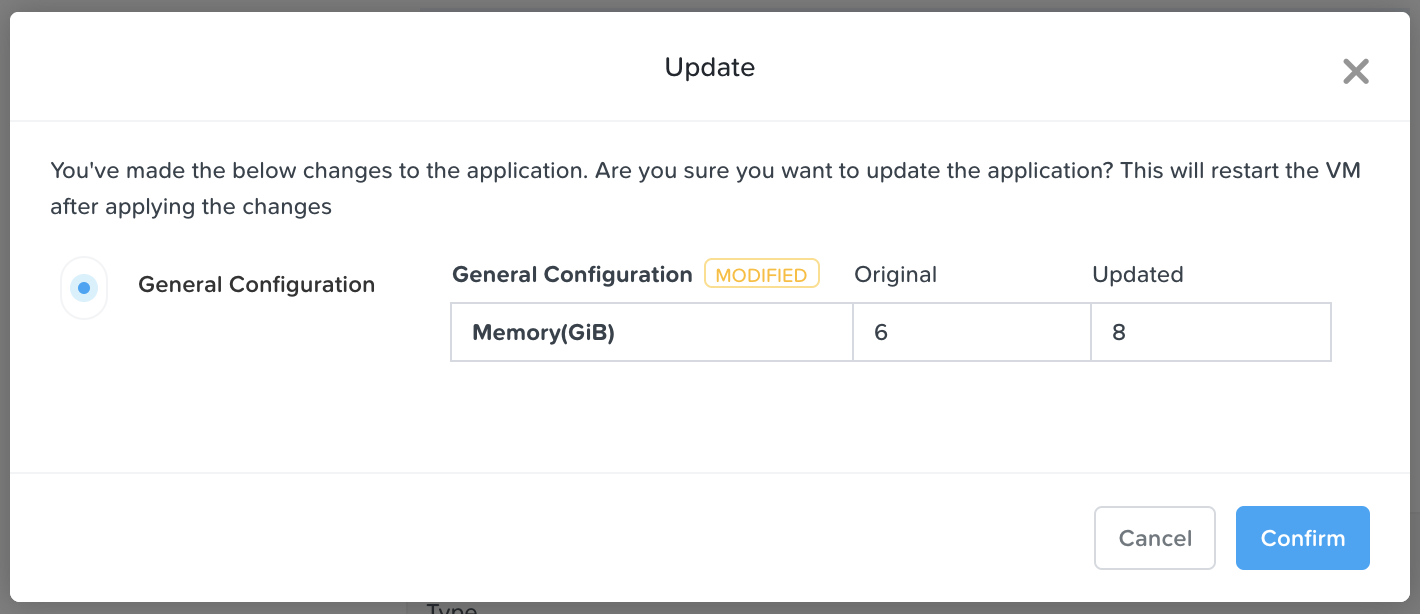The height and width of the screenshot is (614, 1420).
Task: Click the Type label behind the dialog
Action: (451, 608)
